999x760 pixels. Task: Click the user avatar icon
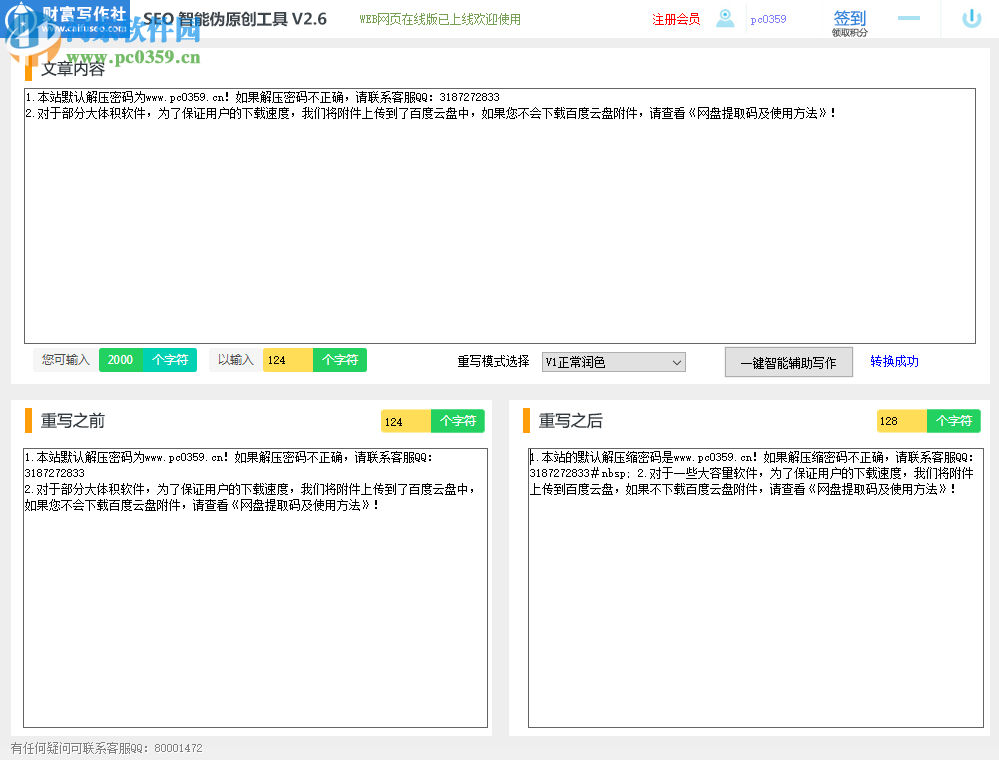click(725, 19)
